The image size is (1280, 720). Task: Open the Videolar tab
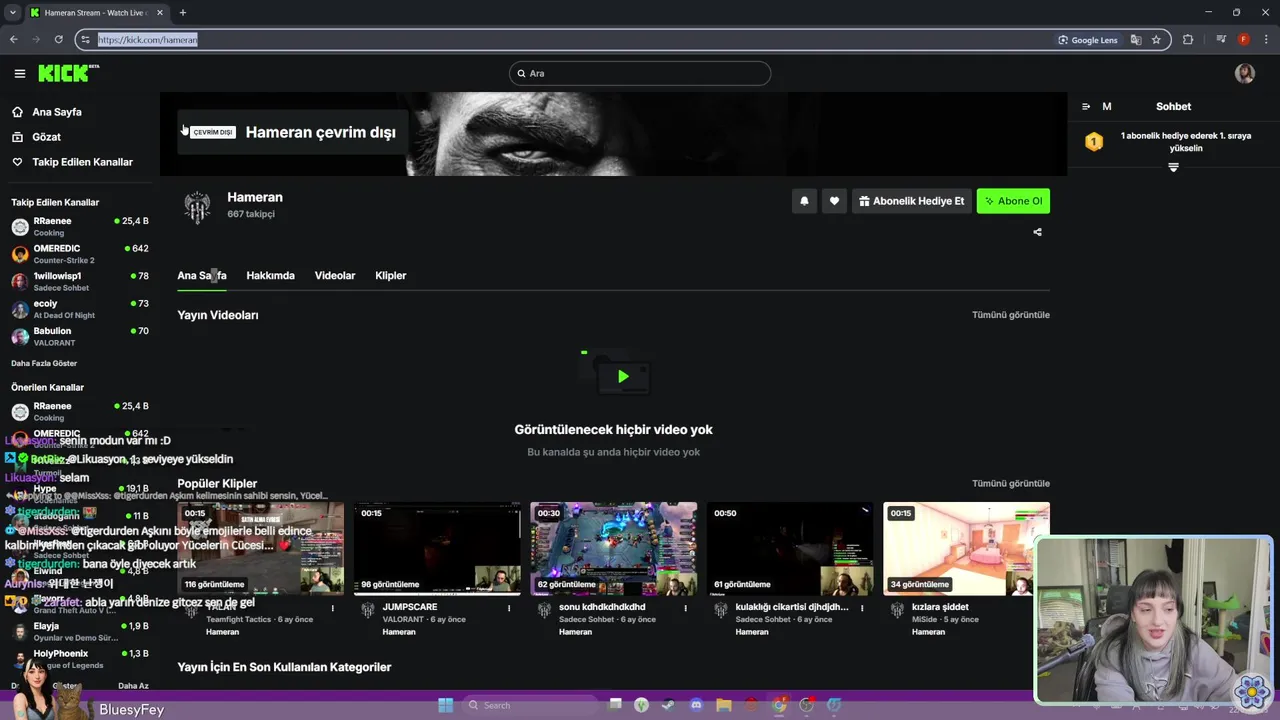(x=335, y=275)
